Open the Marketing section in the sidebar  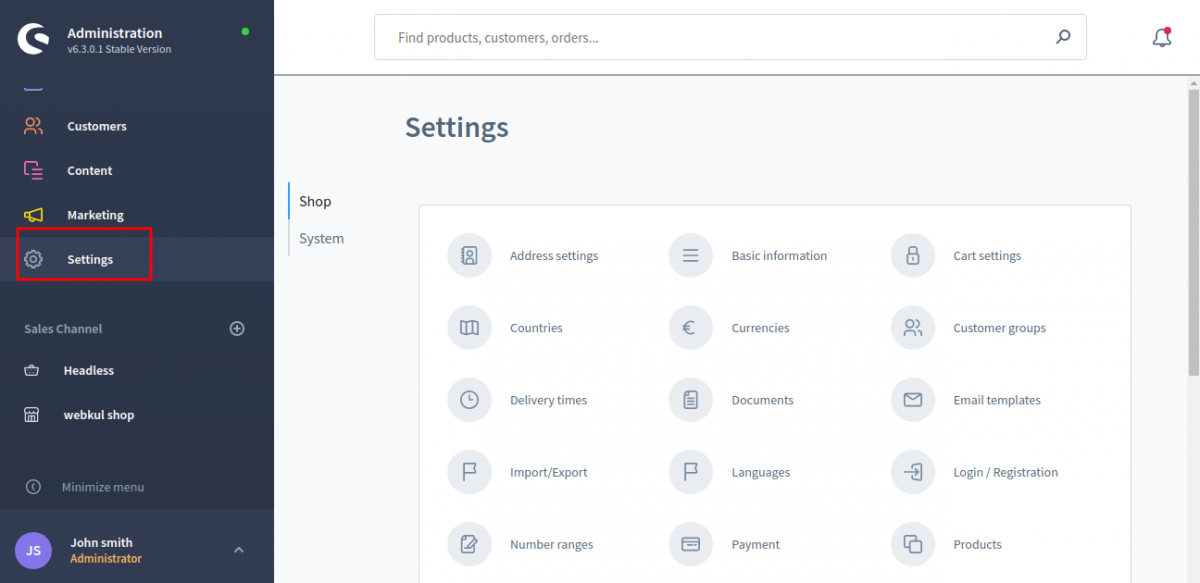pyautogui.click(x=95, y=214)
